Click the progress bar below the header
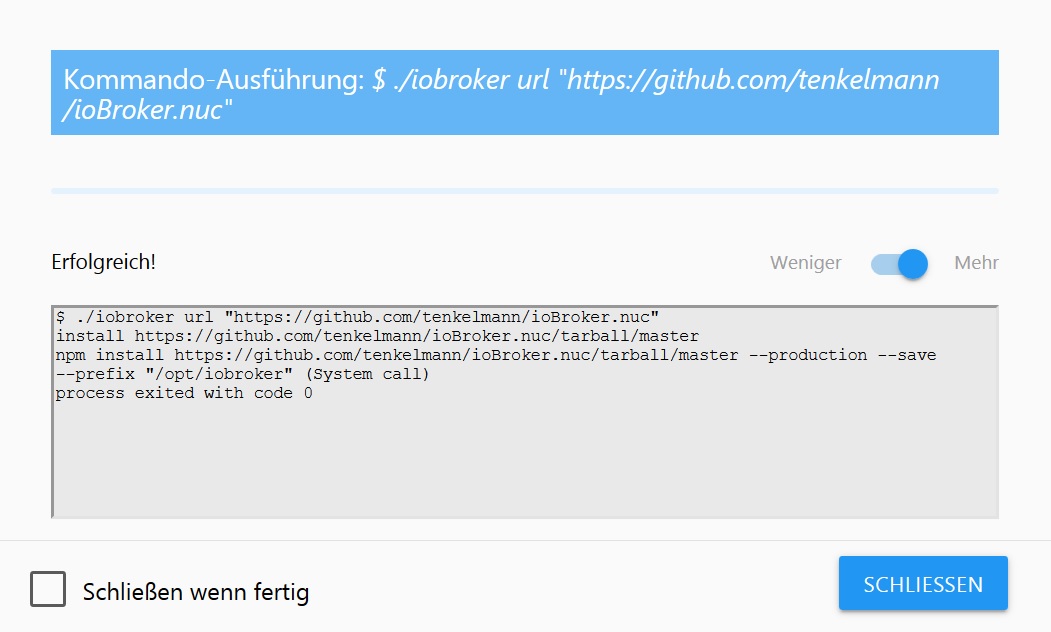 click(x=525, y=191)
